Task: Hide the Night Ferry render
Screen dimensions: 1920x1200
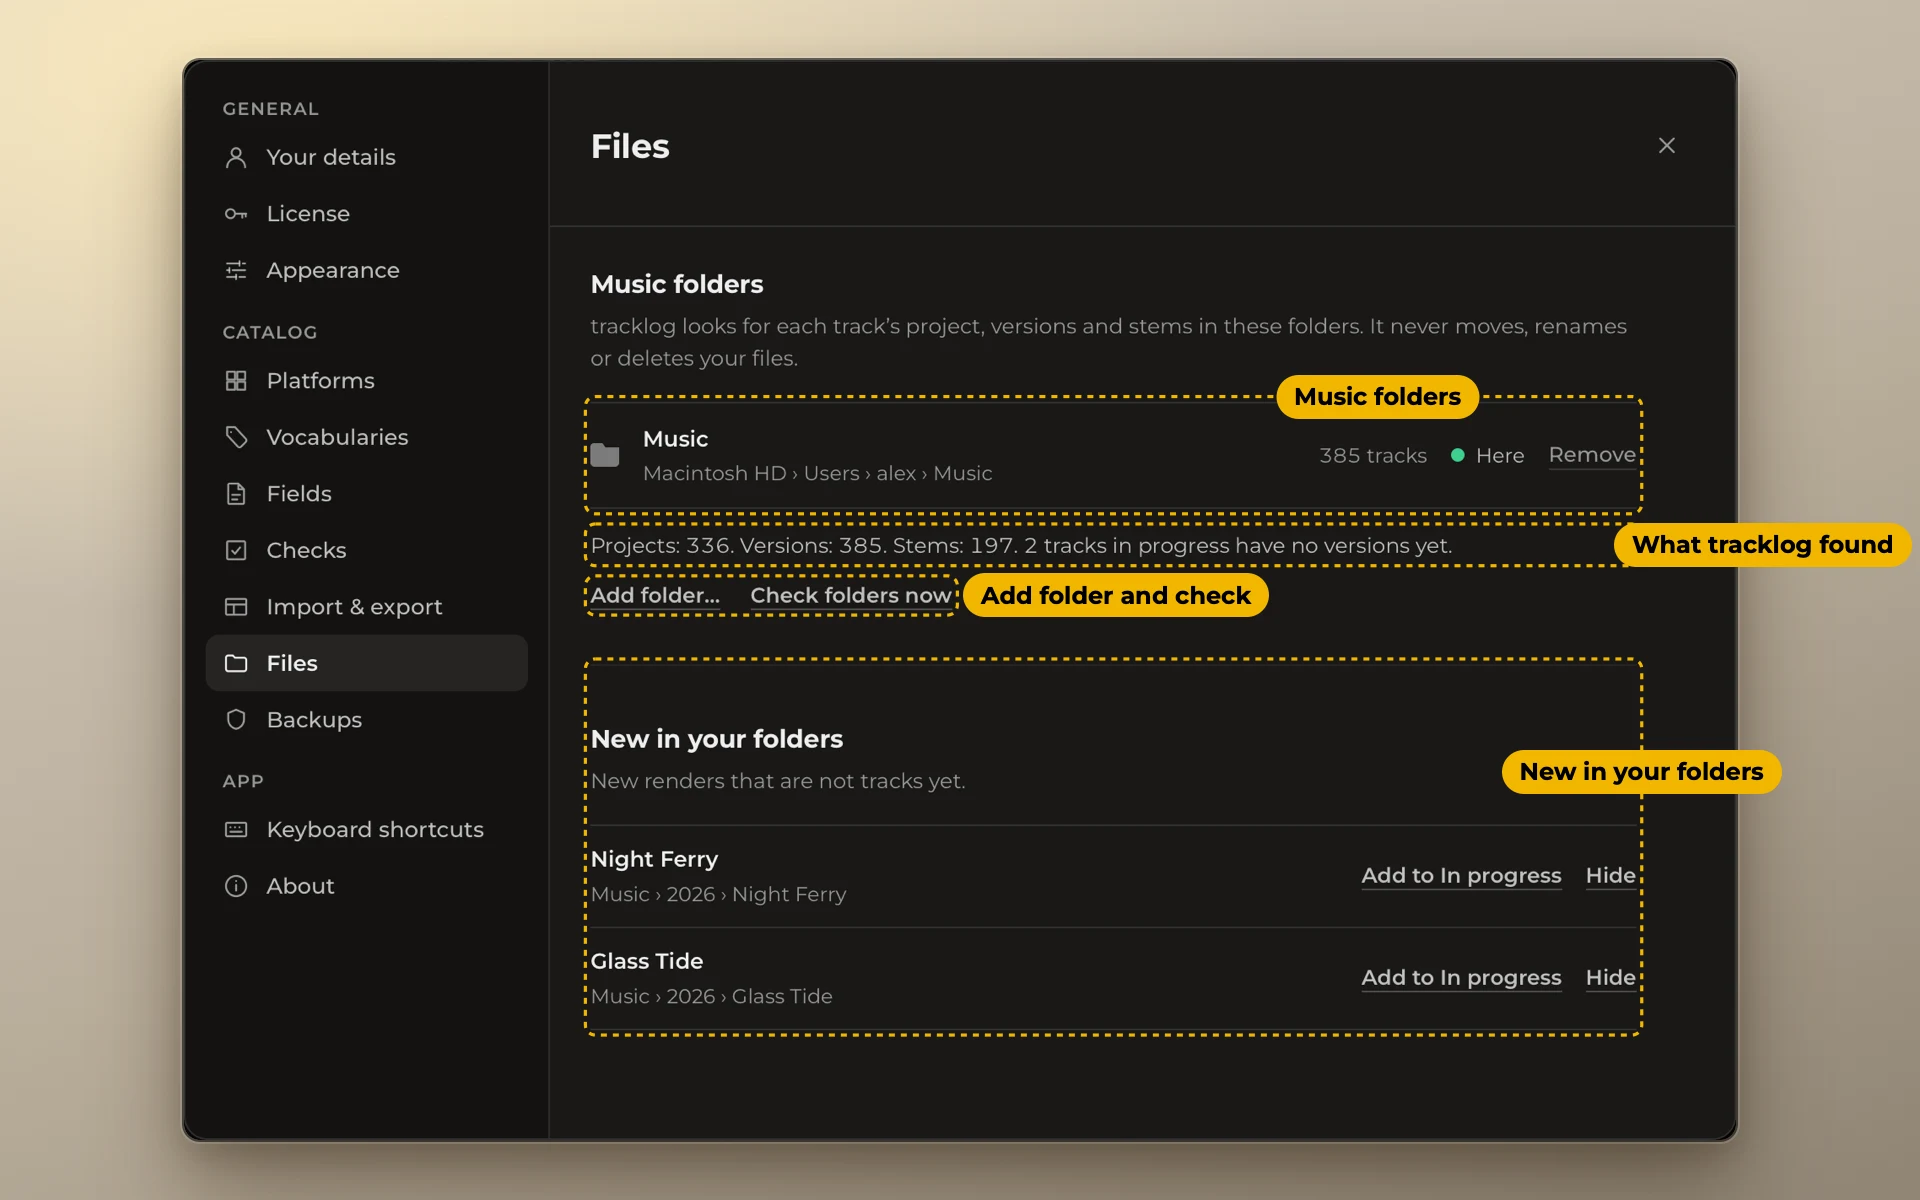Action: tap(1611, 876)
